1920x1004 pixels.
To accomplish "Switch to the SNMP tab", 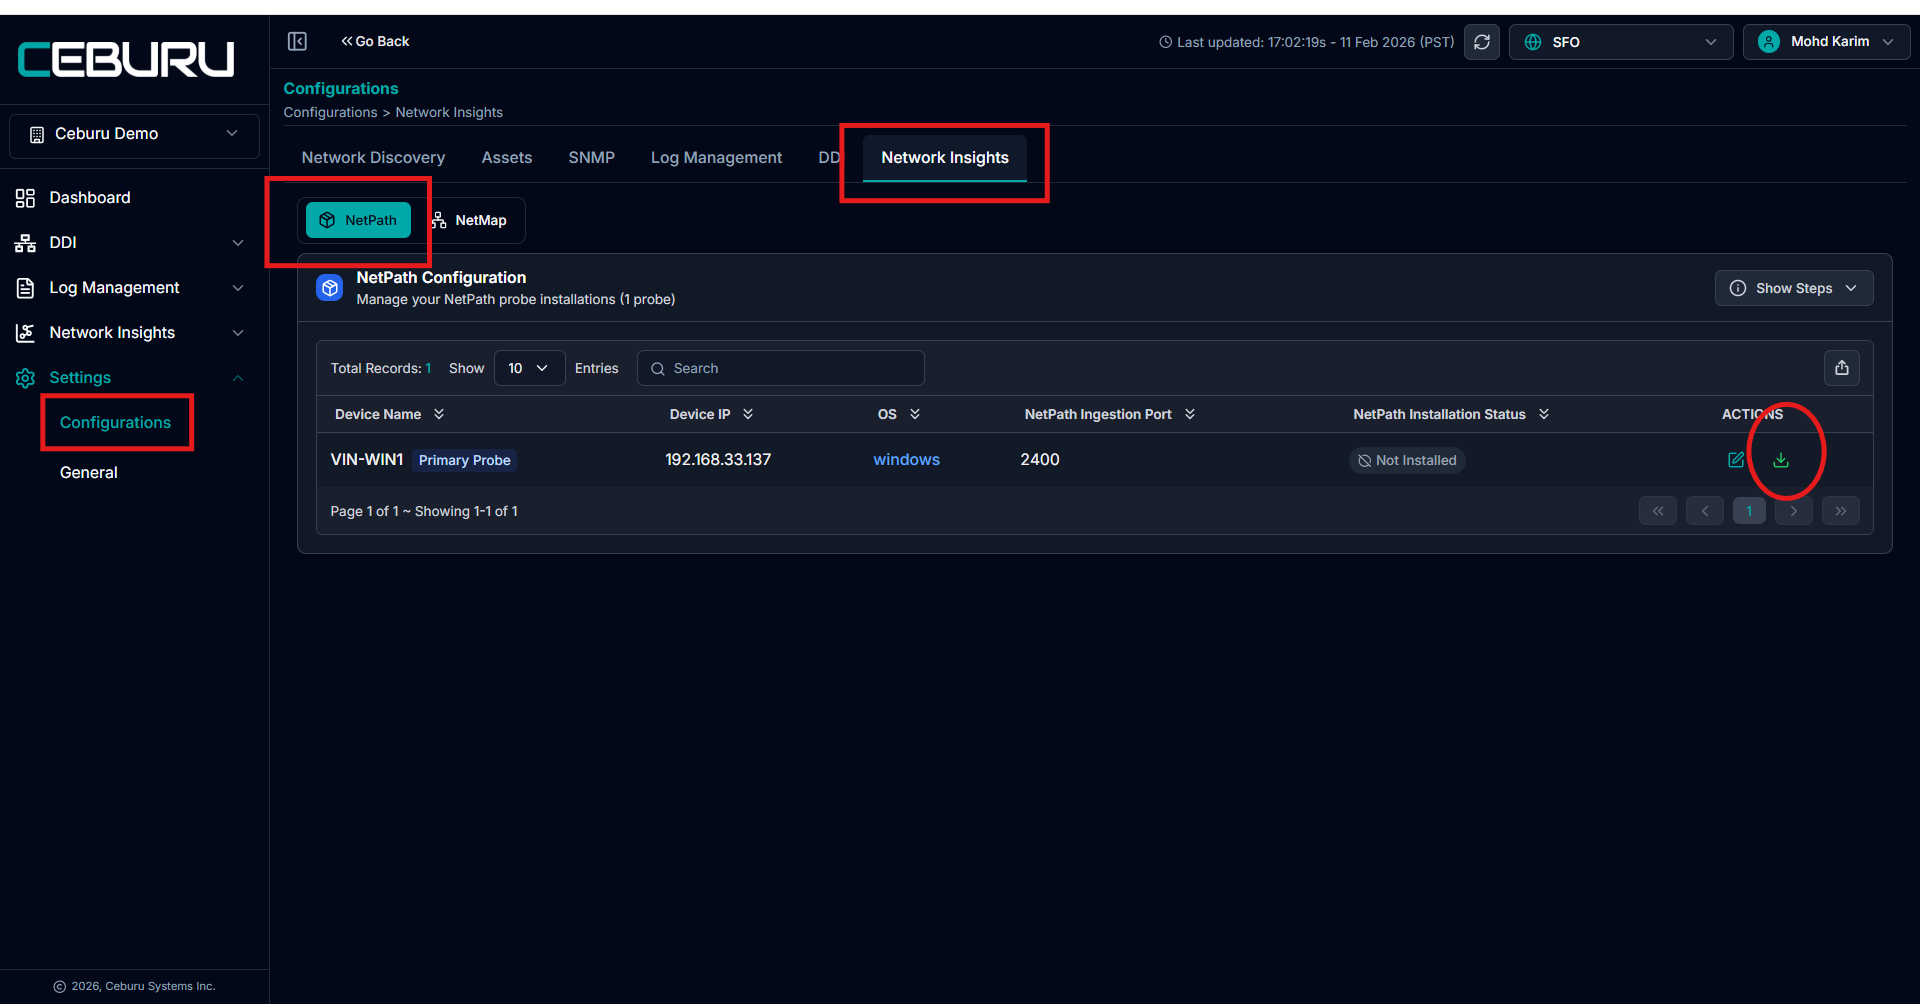I will pyautogui.click(x=592, y=158).
